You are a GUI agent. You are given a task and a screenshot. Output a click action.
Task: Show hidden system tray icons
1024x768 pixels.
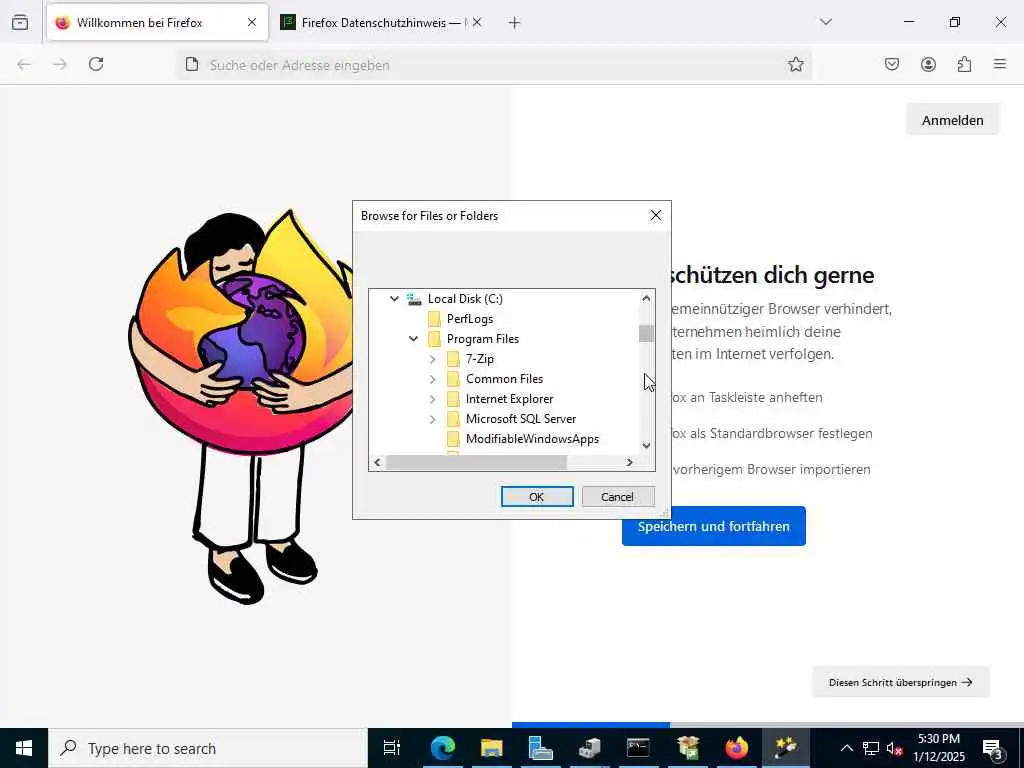[846, 748]
